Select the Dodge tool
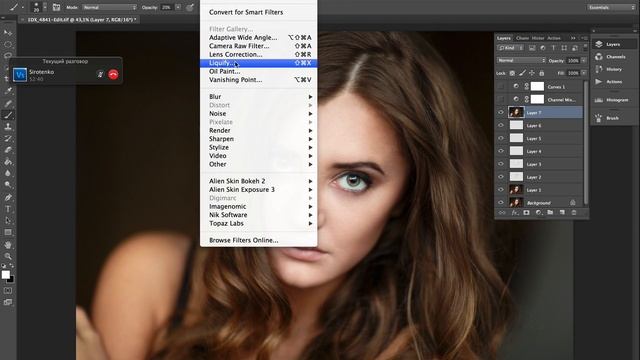 (8, 185)
